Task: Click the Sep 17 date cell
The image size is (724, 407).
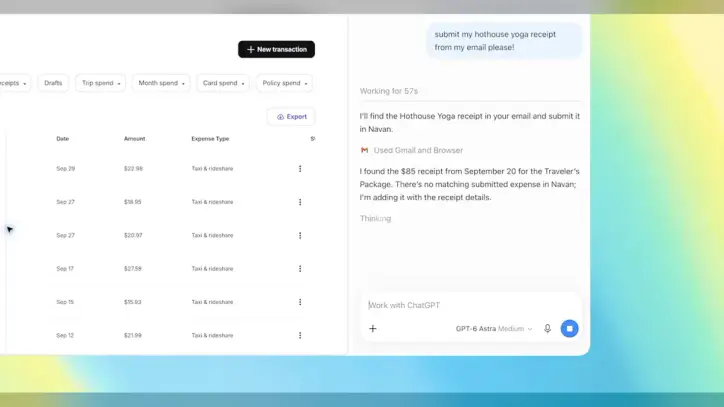Action: pos(65,268)
